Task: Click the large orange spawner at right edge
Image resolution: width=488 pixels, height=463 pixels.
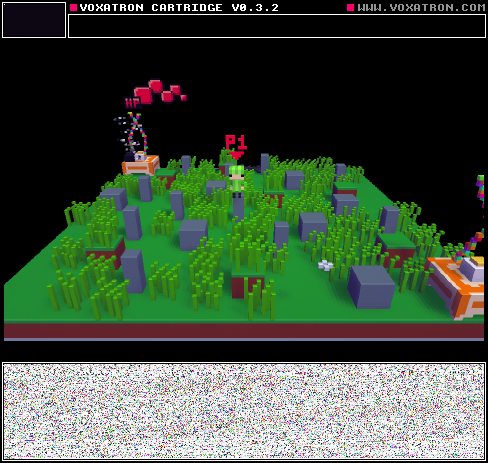Action: (x=457, y=286)
